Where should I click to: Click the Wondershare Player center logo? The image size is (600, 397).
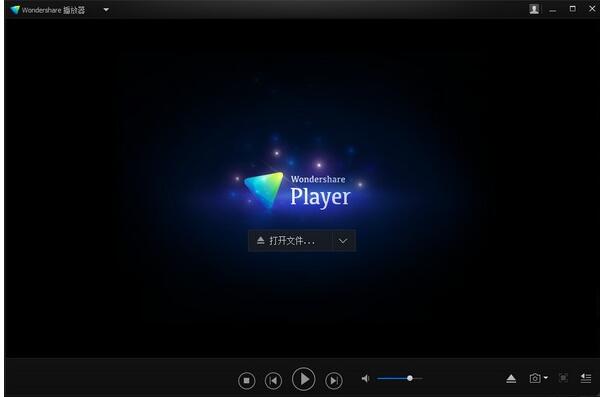pyautogui.click(x=297, y=191)
